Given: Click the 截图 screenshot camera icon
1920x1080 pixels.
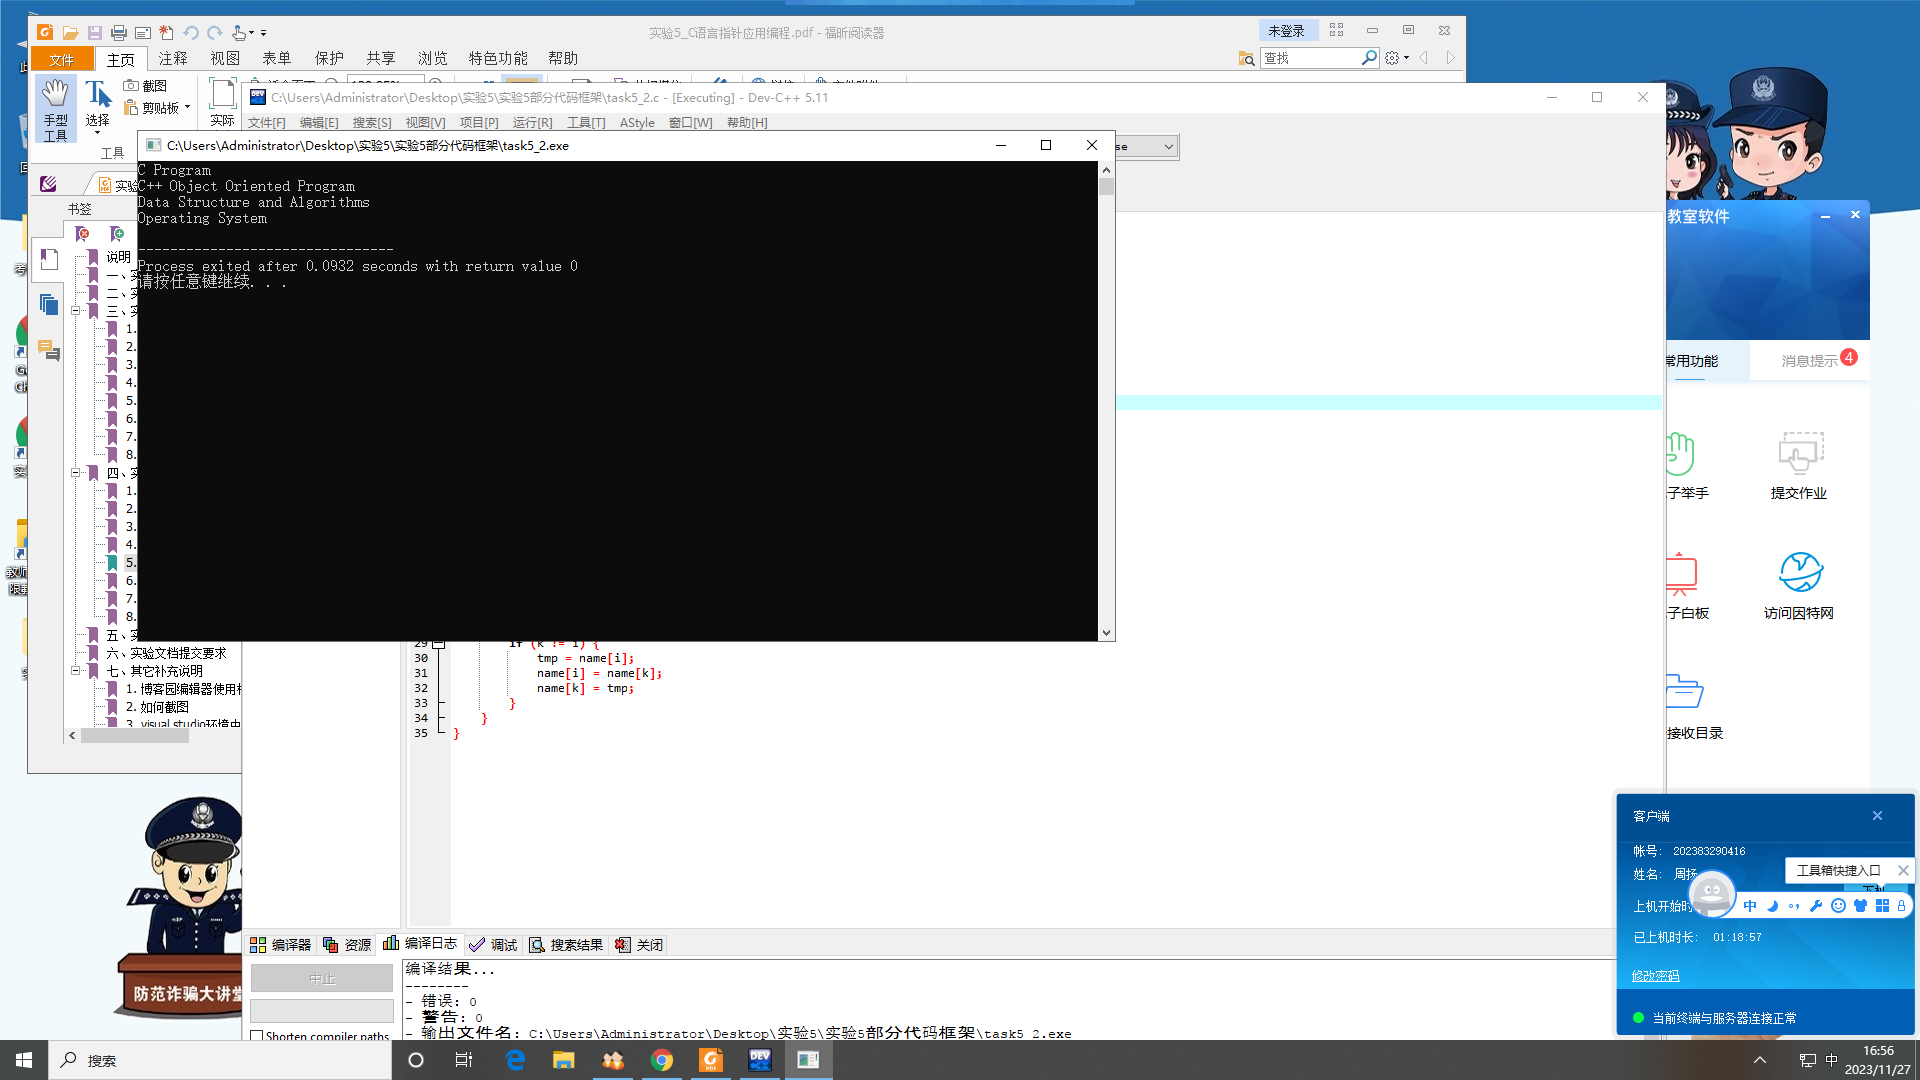Looking at the screenshot, I should (131, 86).
